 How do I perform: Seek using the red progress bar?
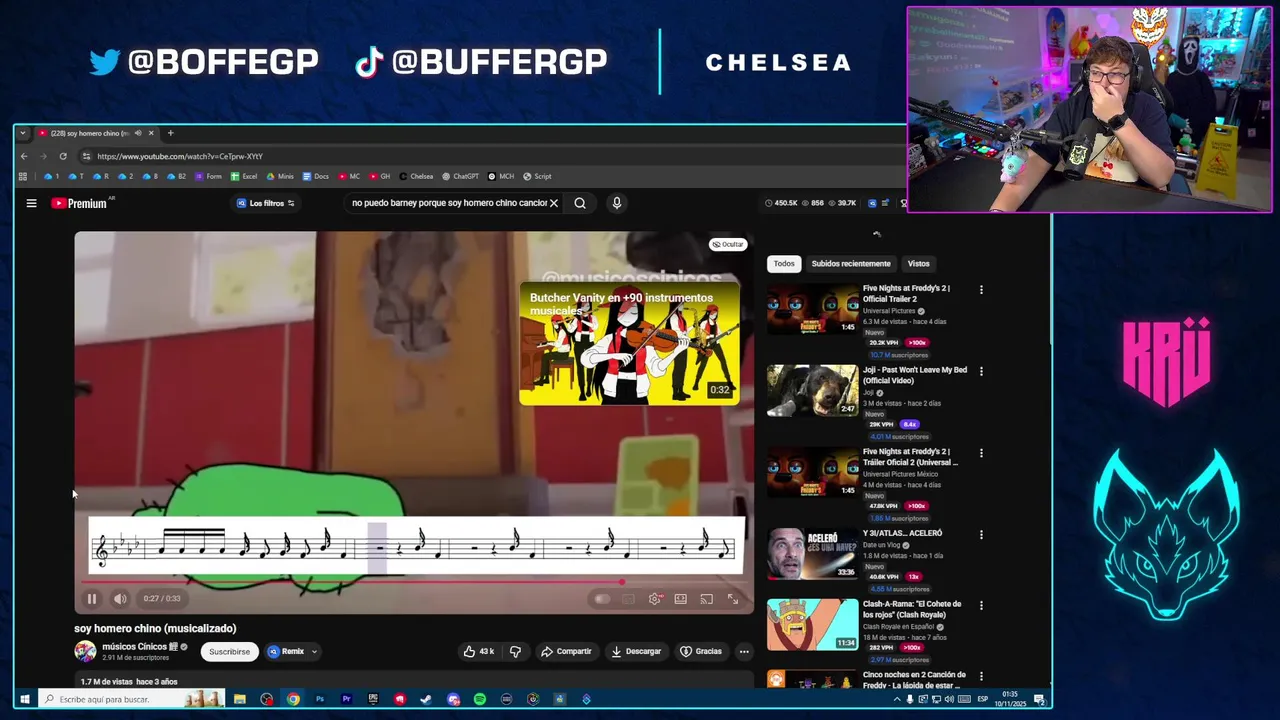pyautogui.click(x=415, y=582)
